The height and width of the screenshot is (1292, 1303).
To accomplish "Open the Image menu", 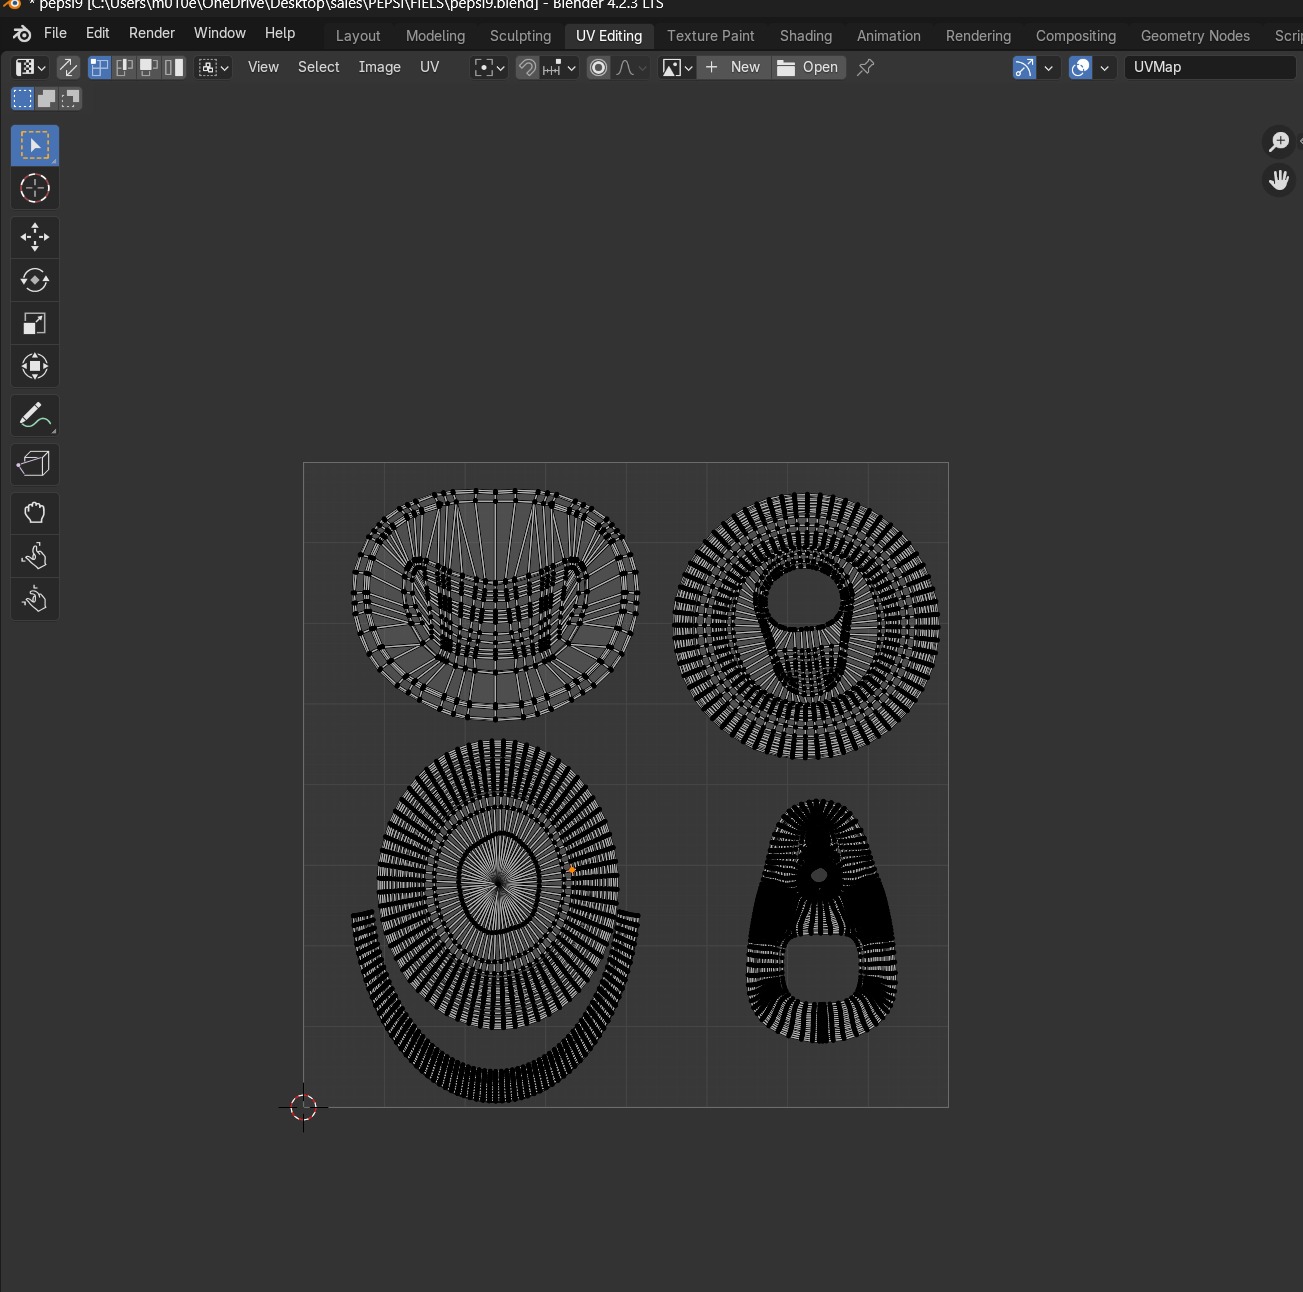I will click(380, 67).
